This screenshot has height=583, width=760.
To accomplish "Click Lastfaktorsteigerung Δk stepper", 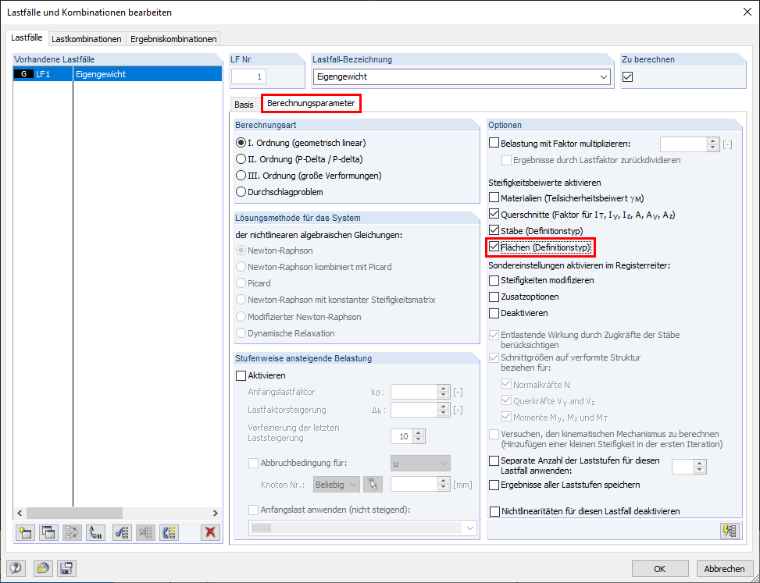I will (x=443, y=410).
